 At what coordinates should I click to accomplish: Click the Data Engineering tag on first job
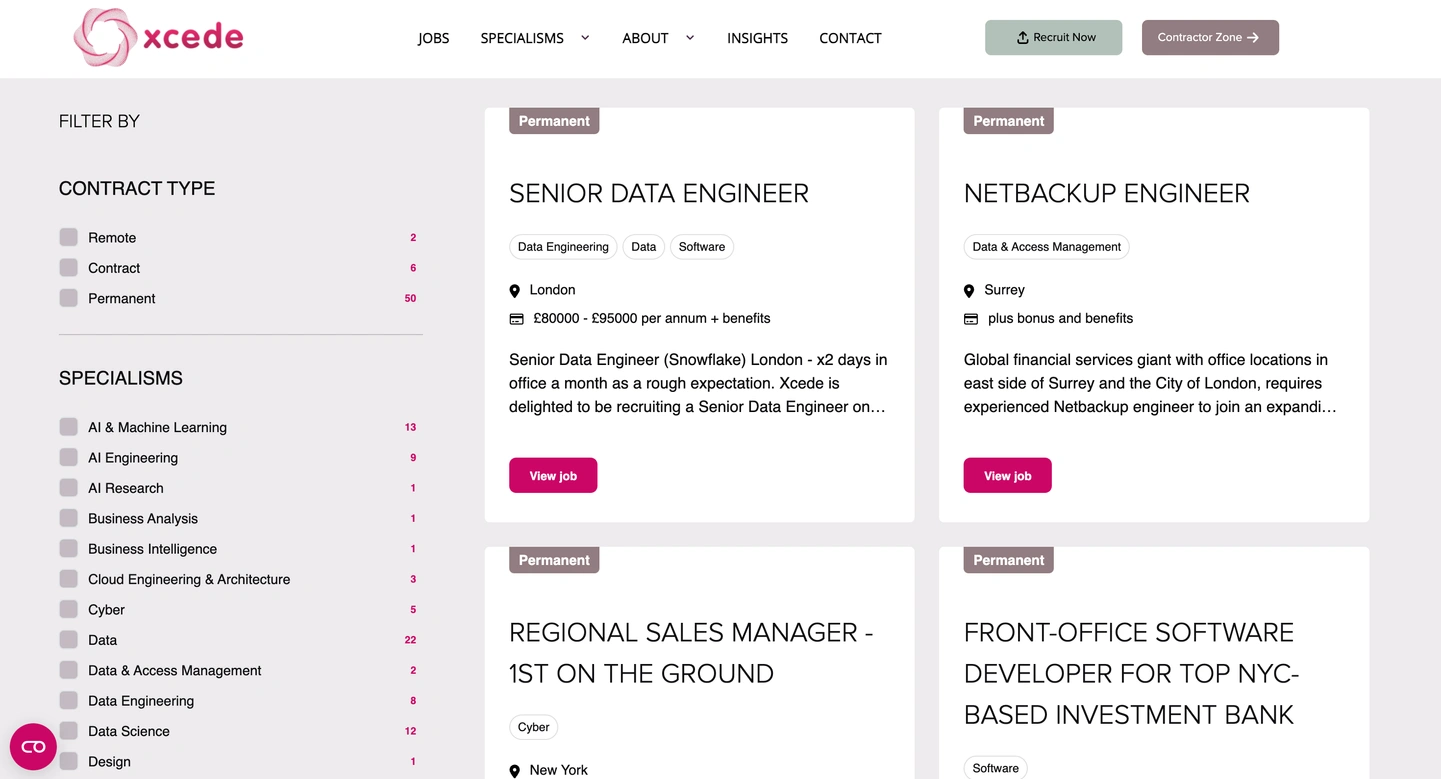click(x=563, y=247)
